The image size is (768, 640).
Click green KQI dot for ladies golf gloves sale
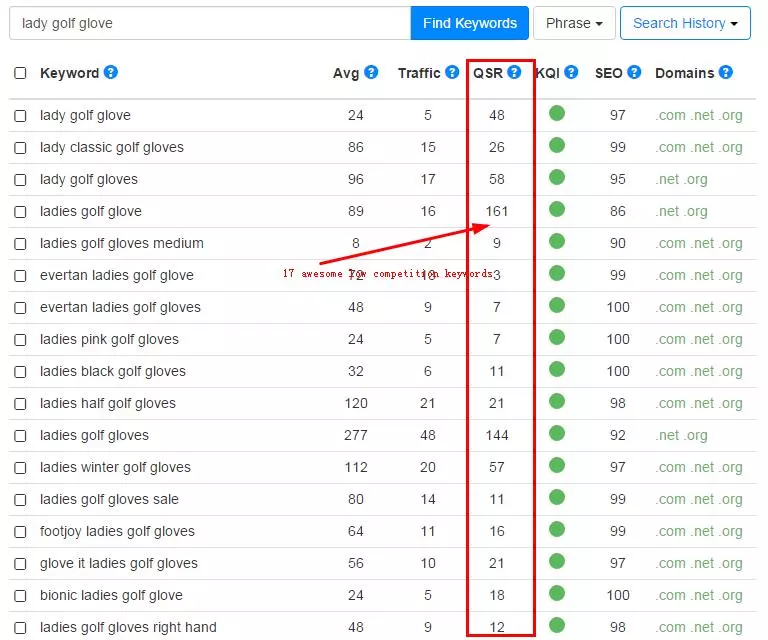(x=557, y=497)
